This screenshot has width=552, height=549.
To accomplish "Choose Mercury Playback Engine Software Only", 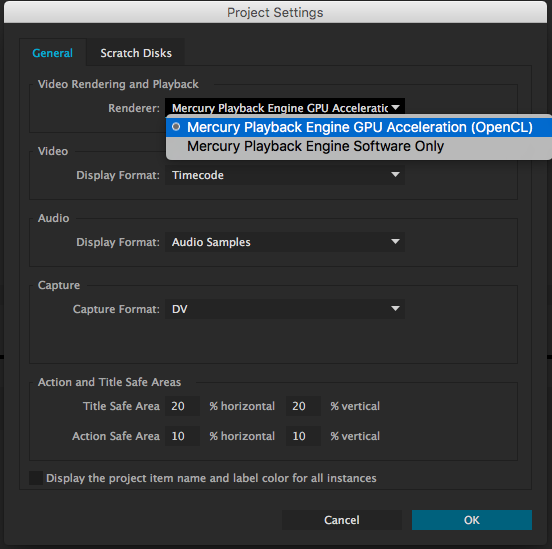I will click(x=359, y=146).
